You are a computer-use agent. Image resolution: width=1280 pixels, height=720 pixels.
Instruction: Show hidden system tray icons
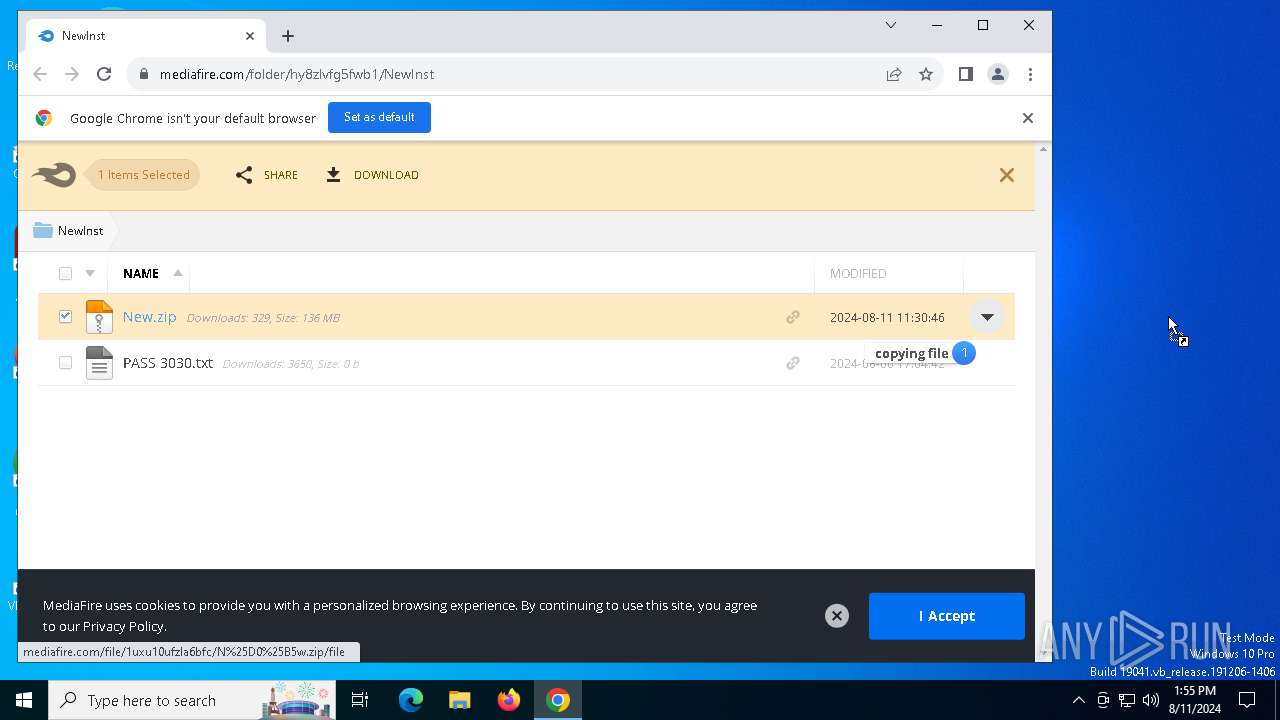tap(1078, 700)
